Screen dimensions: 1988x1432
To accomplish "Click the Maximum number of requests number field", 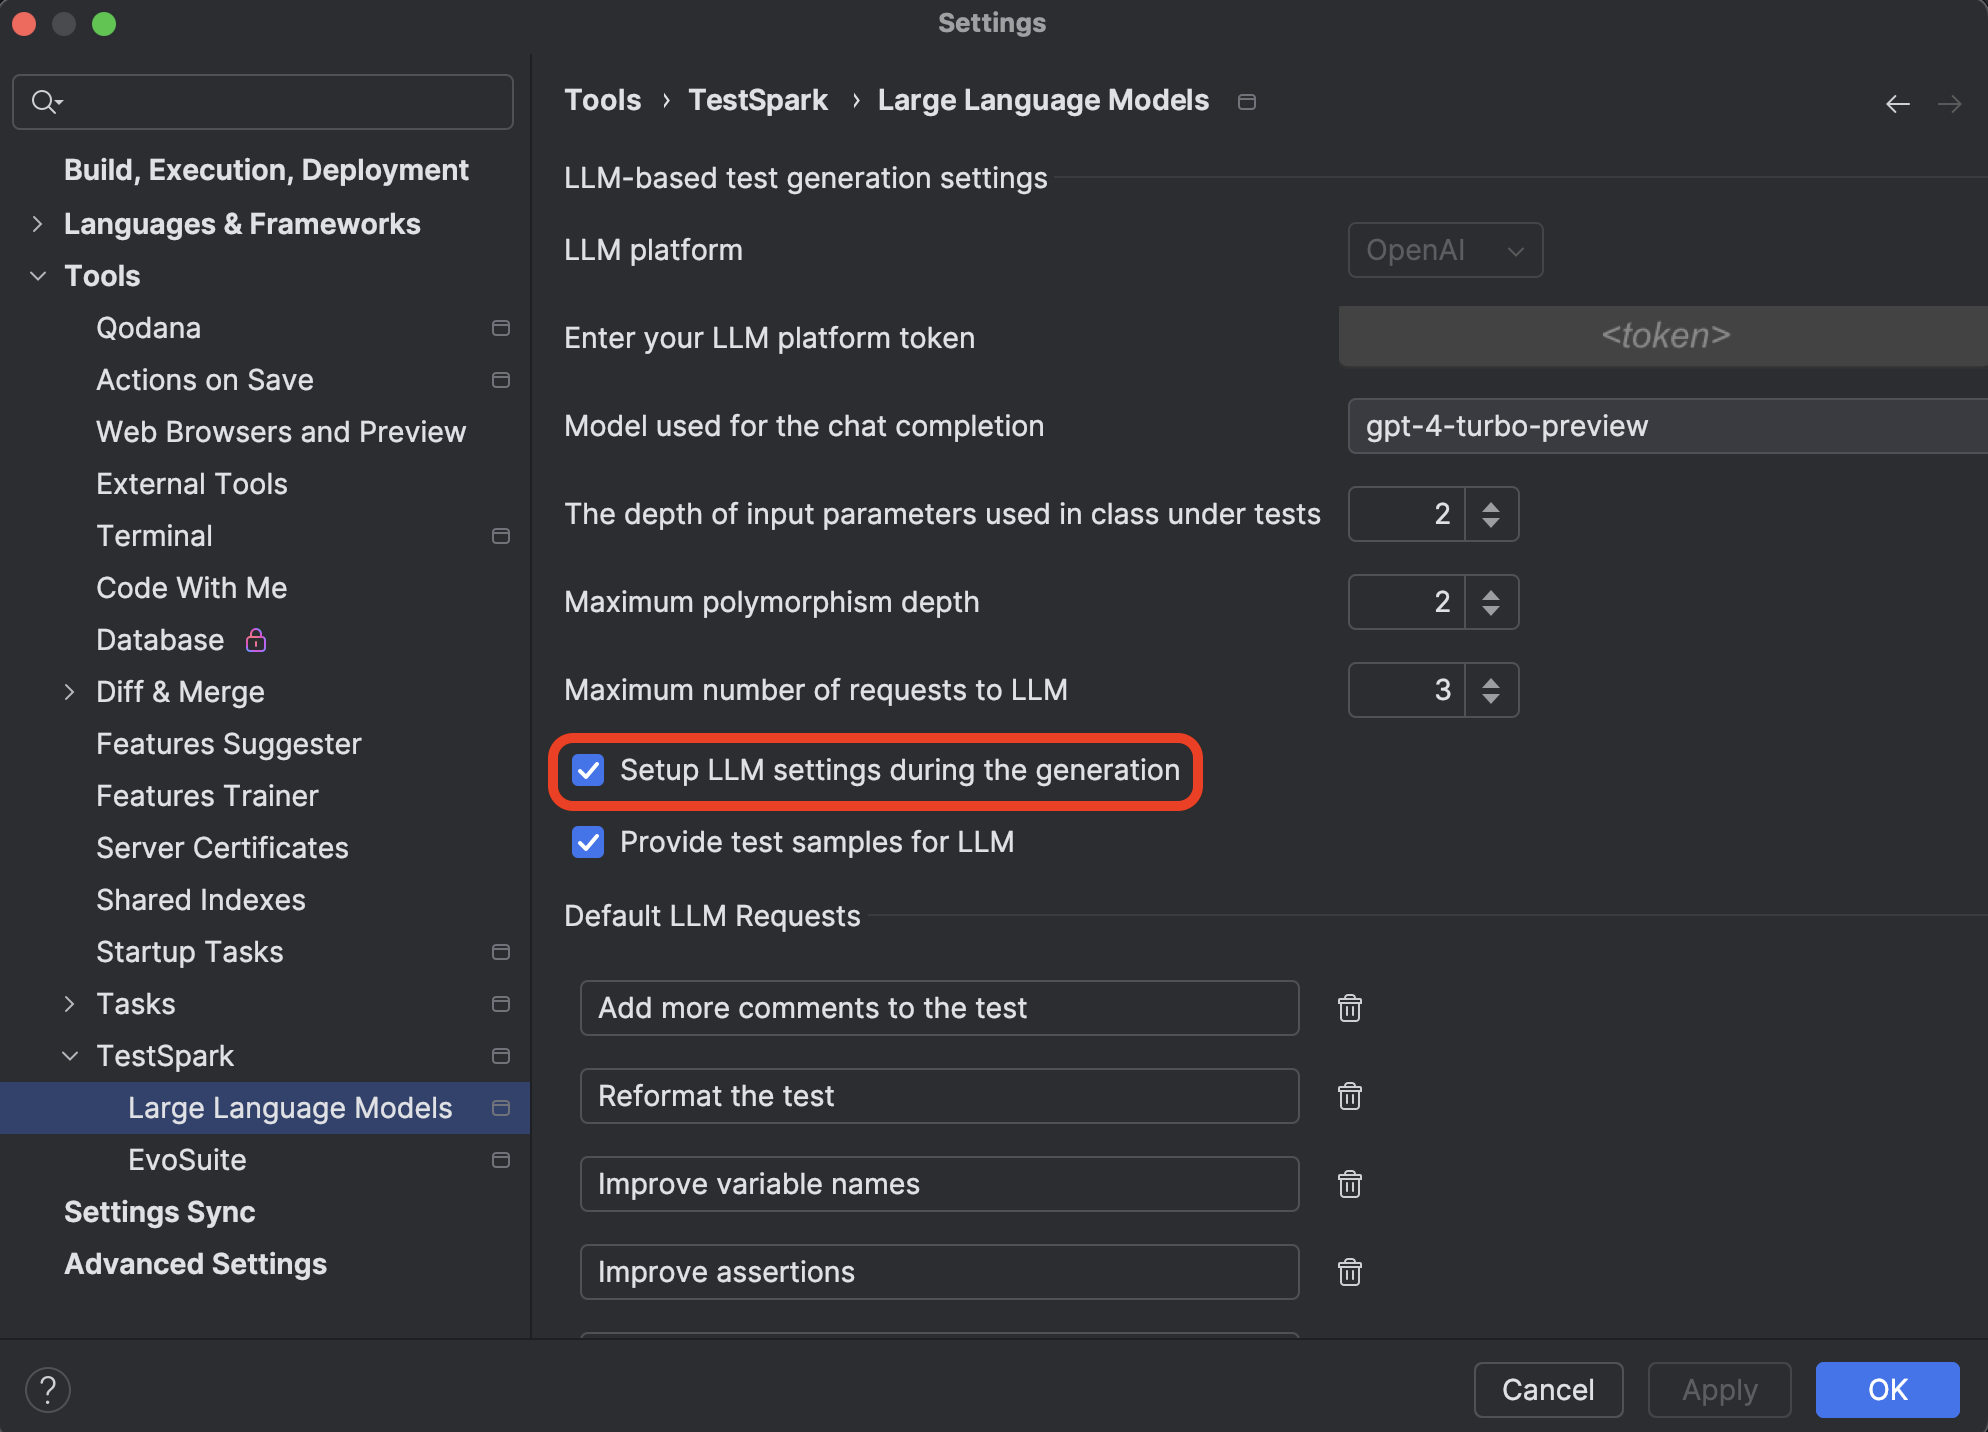I will click(1407, 690).
